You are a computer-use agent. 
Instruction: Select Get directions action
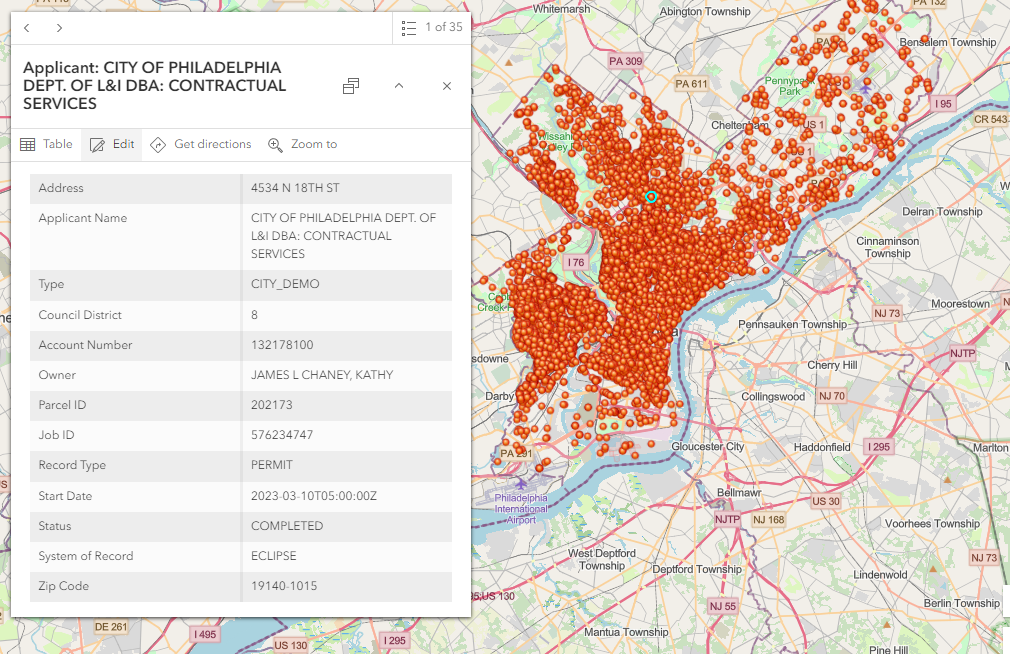(201, 144)
